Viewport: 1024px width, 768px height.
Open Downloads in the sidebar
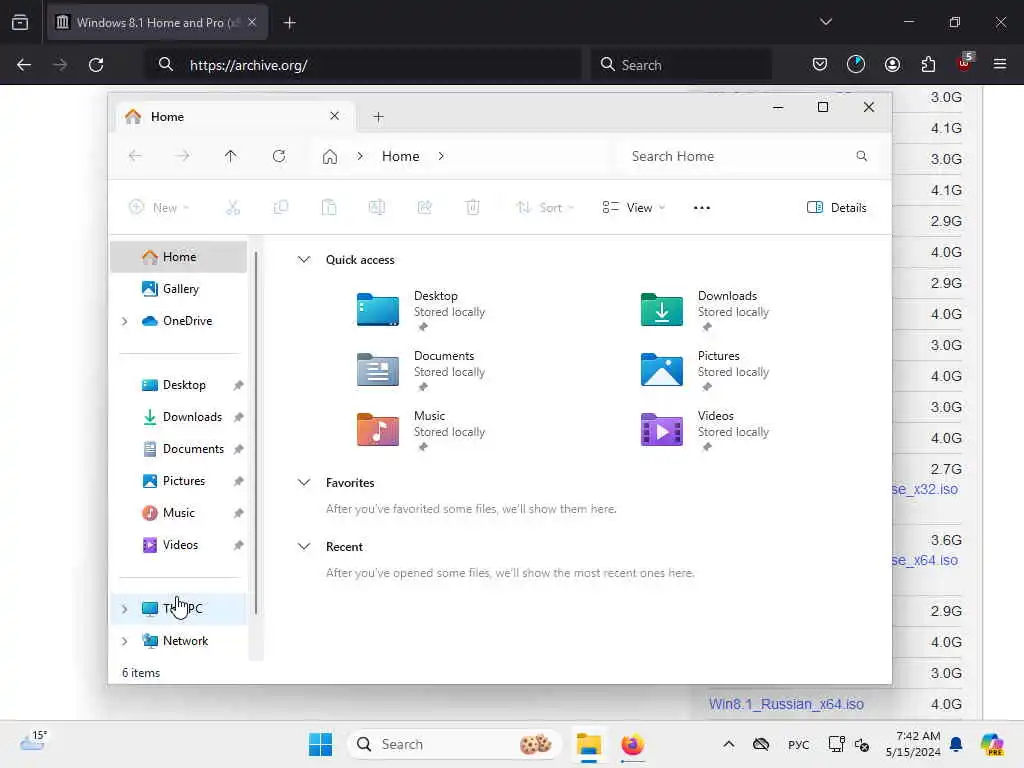click(x=178, y=417)
